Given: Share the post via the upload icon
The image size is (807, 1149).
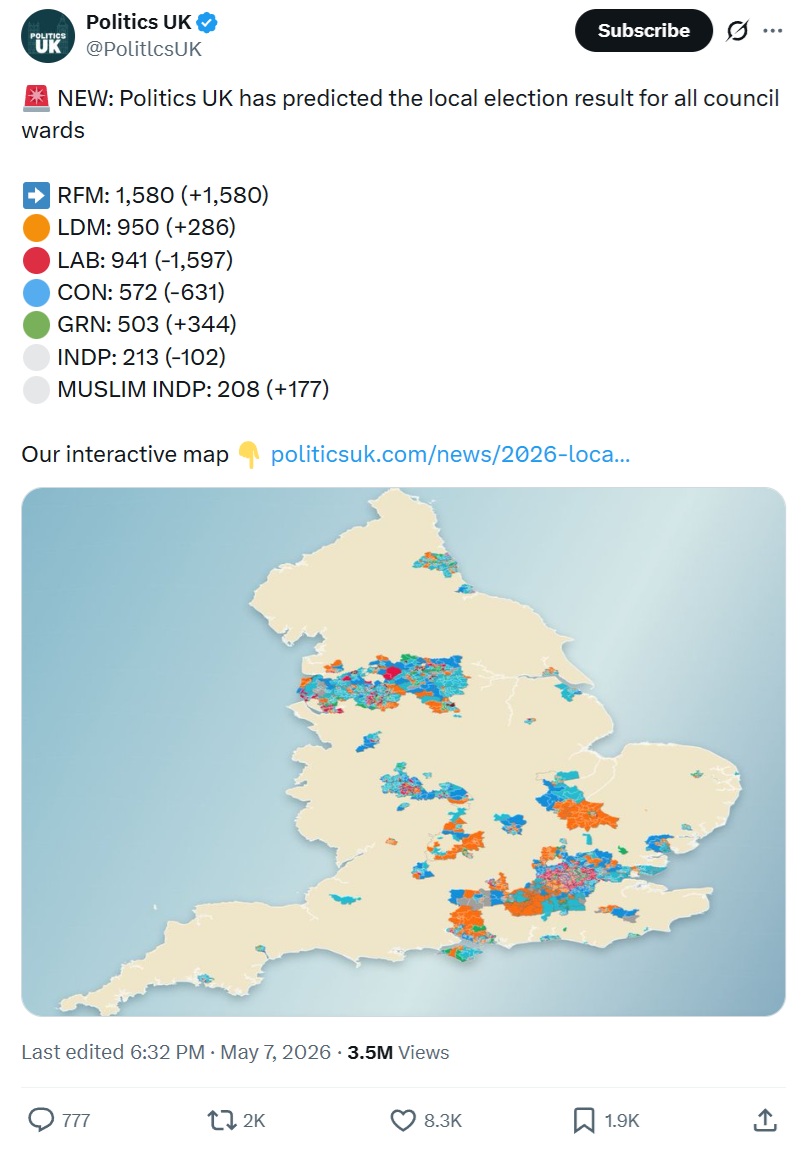Looking at the screenshot, I should click(764, 1120).
